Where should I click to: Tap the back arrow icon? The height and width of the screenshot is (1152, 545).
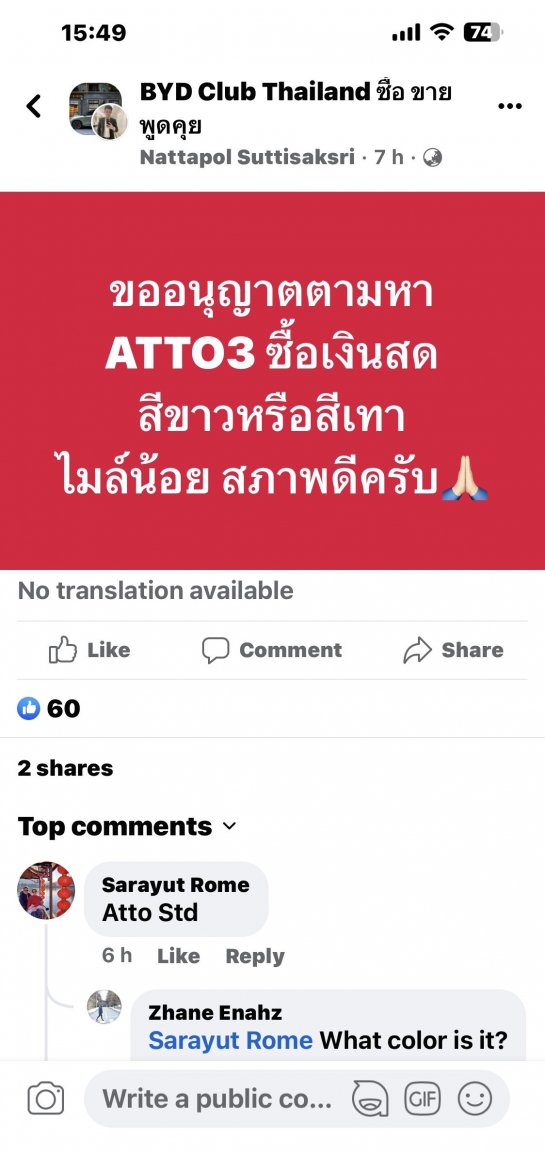tap(34, 107)
